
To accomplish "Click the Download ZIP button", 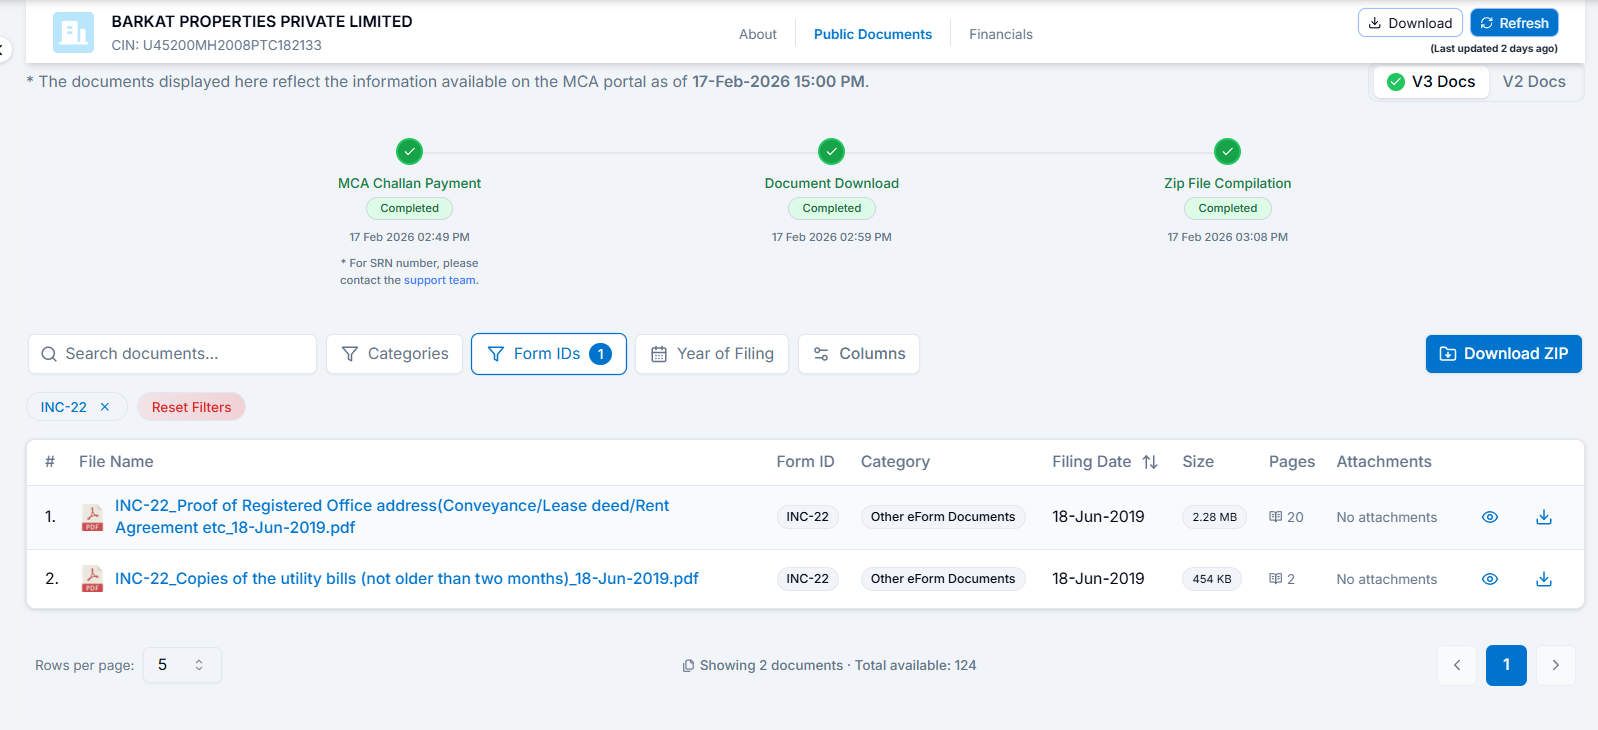I will [1503, 354].
